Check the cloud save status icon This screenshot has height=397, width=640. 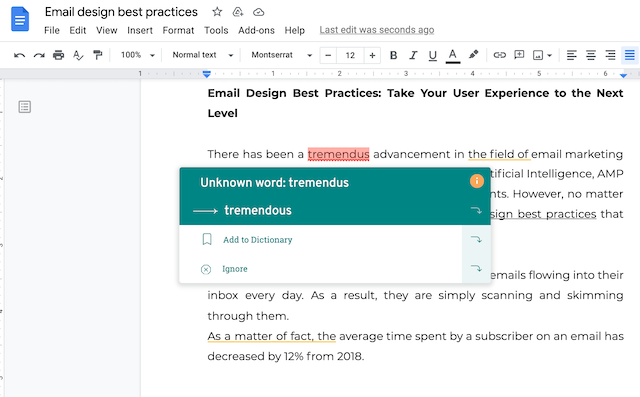pos(258,12)
